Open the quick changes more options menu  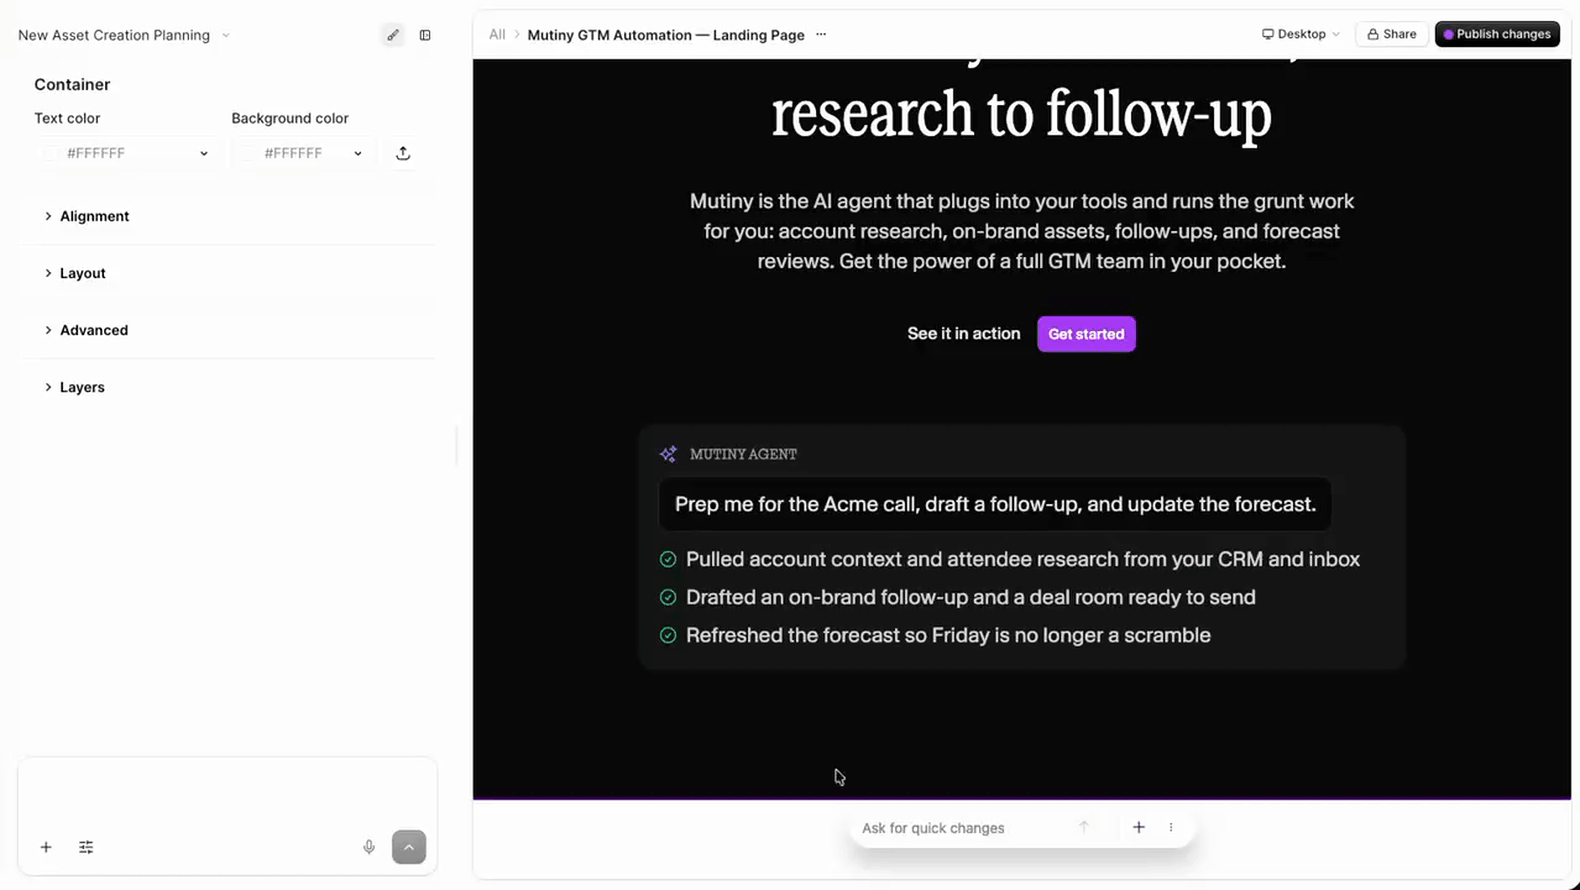1171,827
